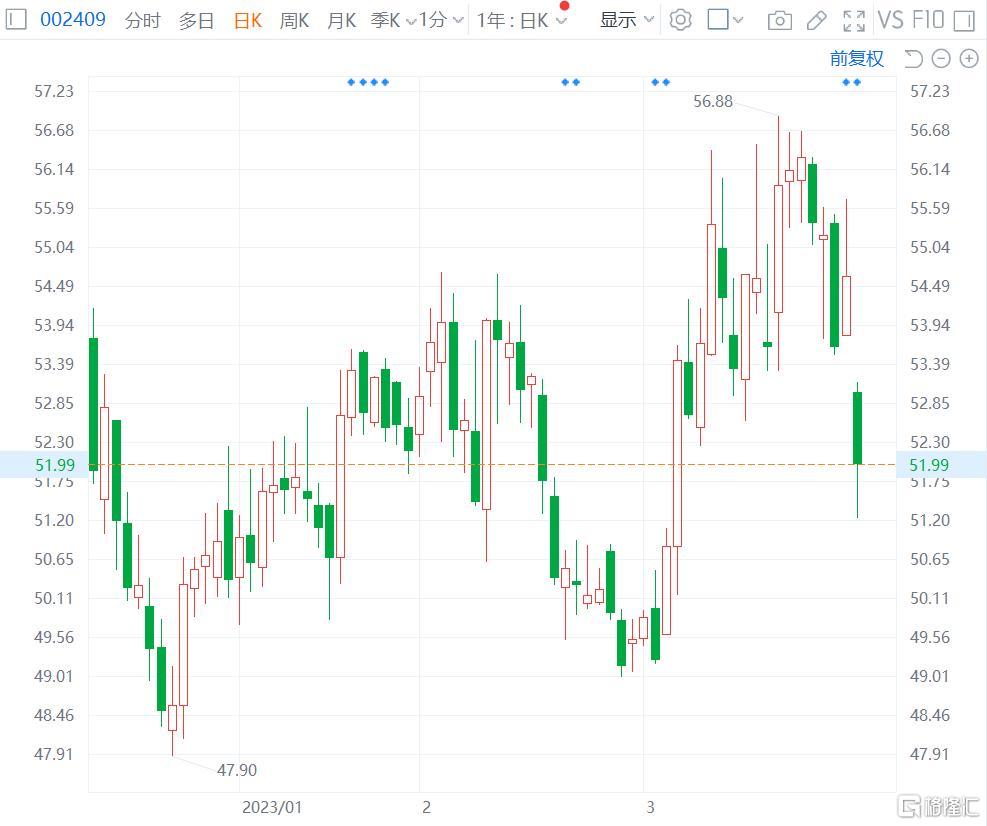
Task: Click the rightmost blue diamond event markers
Action: point(852,82)
